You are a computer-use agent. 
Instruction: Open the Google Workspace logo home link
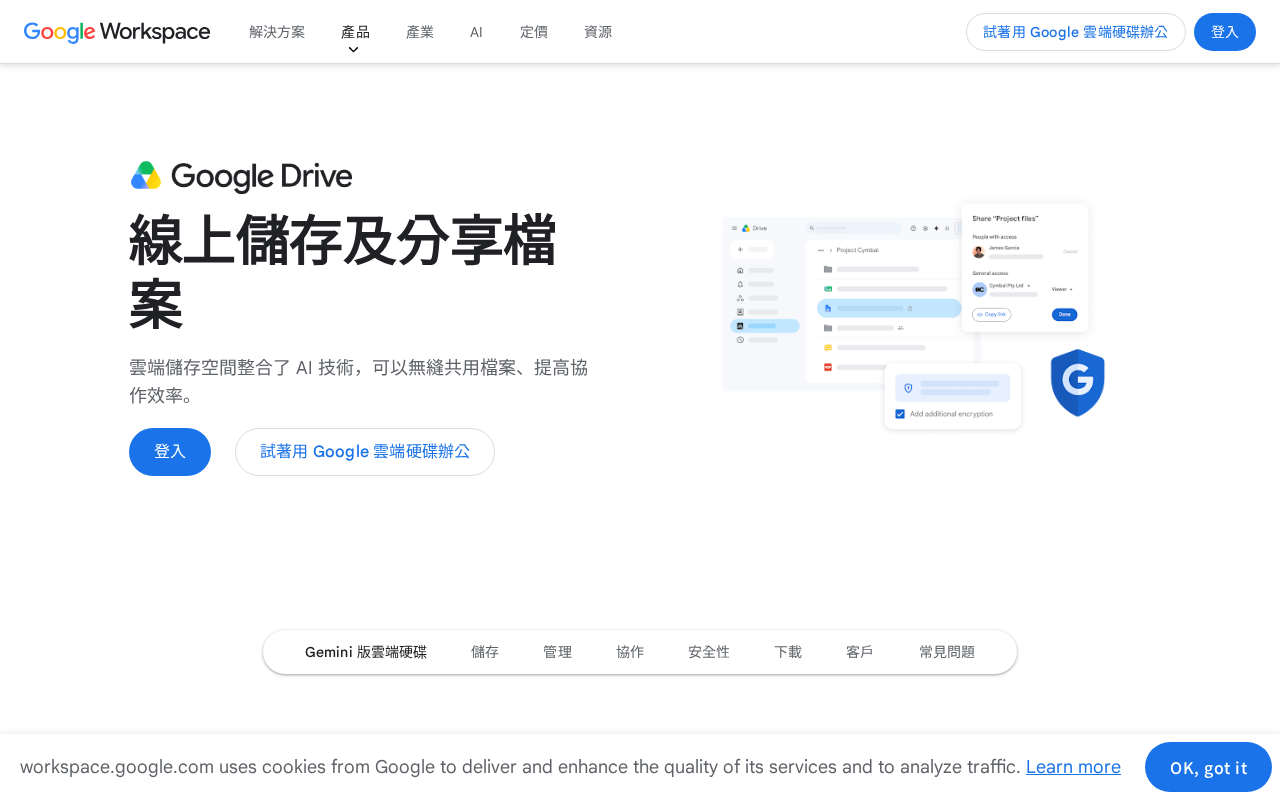(117, 32)
